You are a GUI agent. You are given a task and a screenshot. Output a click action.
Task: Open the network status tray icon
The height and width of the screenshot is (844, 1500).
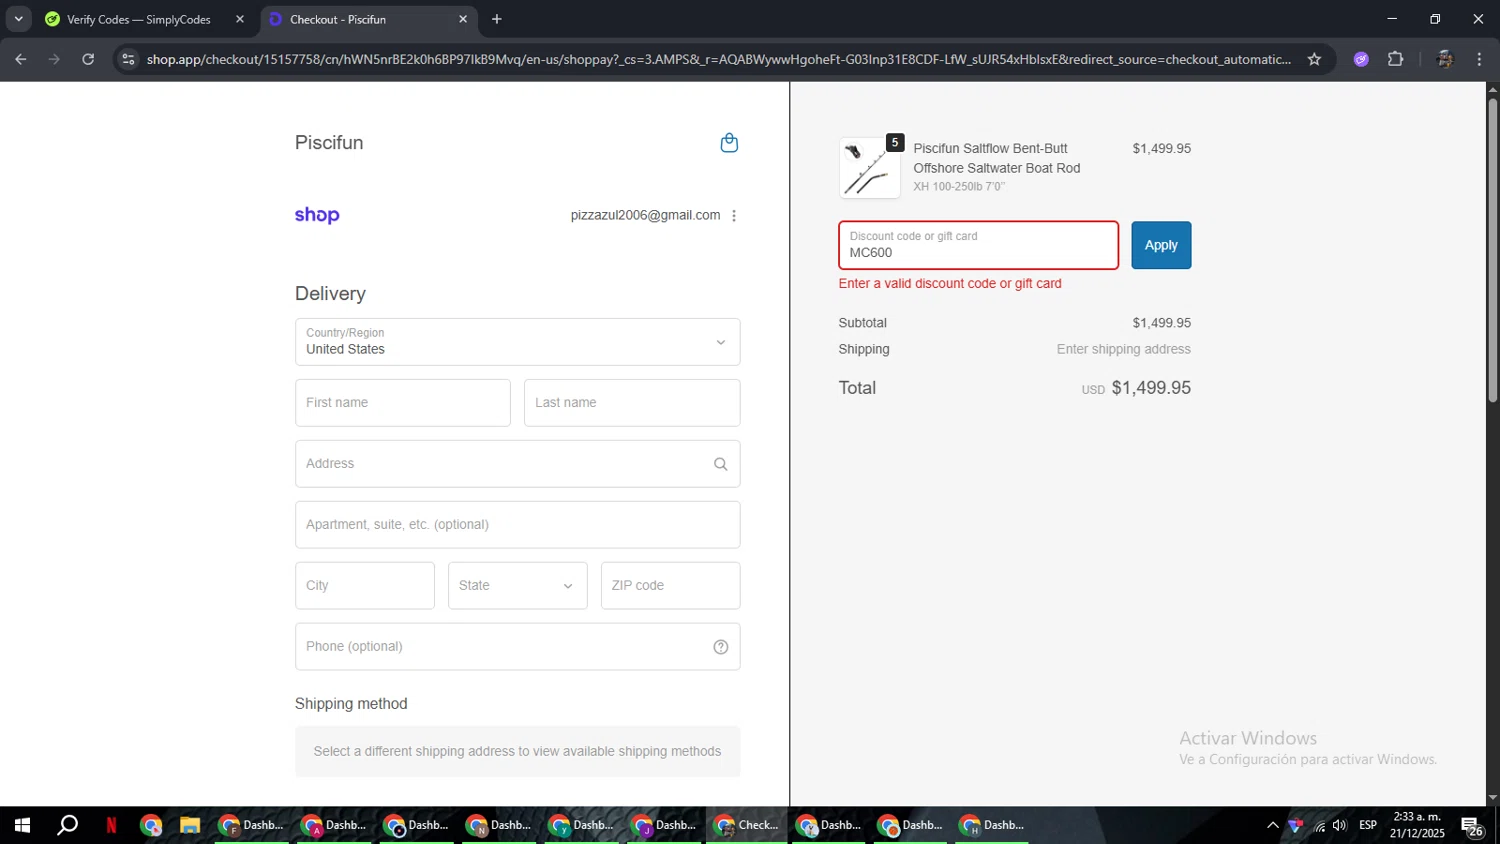pyautogui.click(x=1319, y=825)
